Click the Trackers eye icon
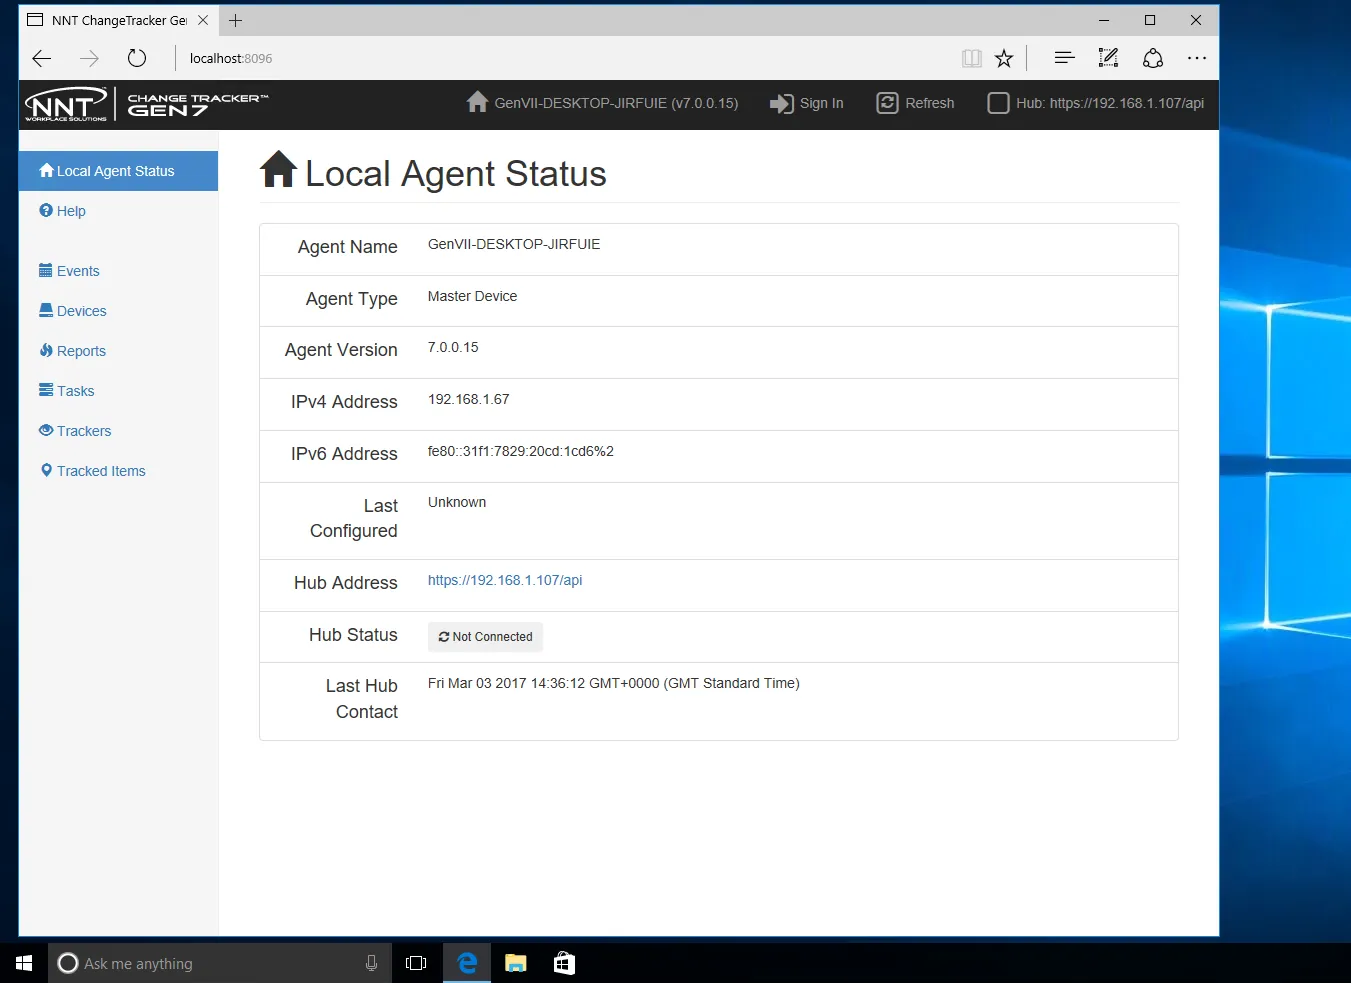The width and height of the screenshot is (1351, 983). tap(46, 430)
